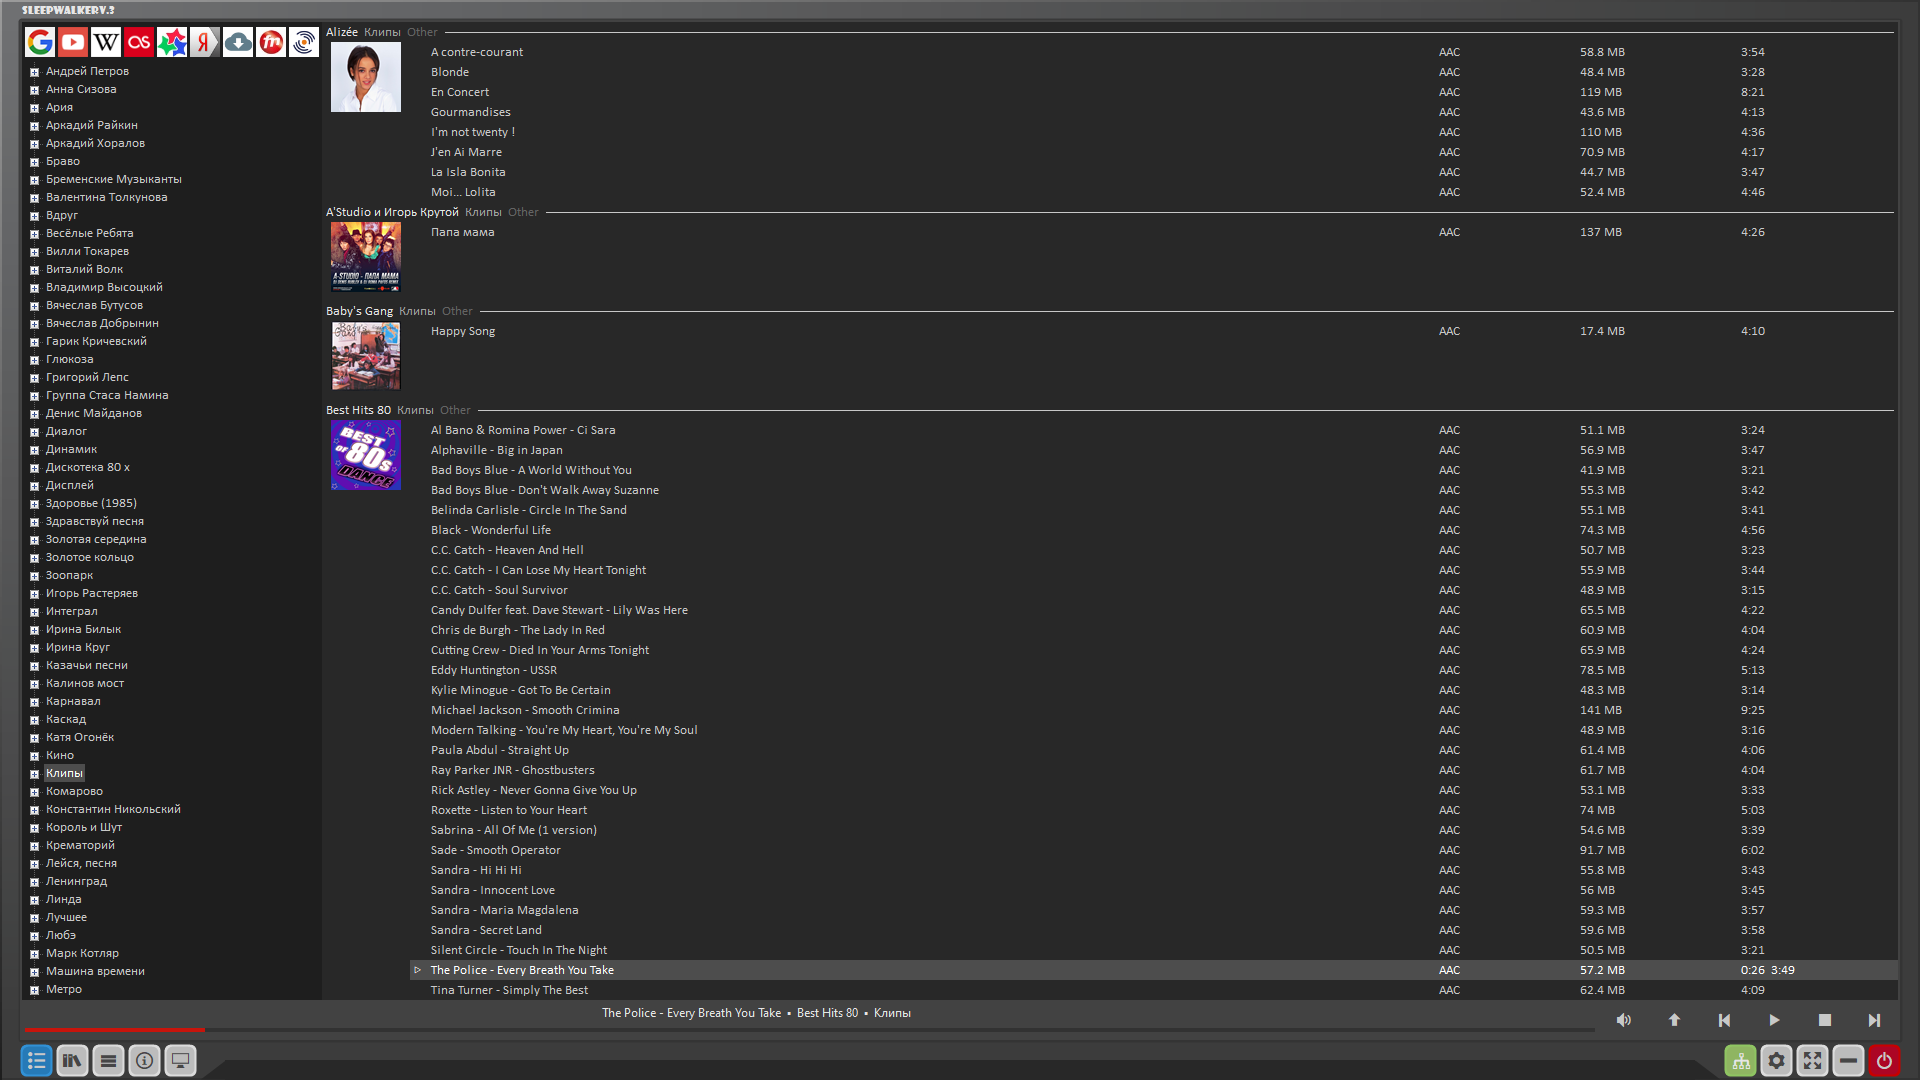Expand the Владимир Высоцкий node
Screen dimensions: 1920x1080
(34, 288)
